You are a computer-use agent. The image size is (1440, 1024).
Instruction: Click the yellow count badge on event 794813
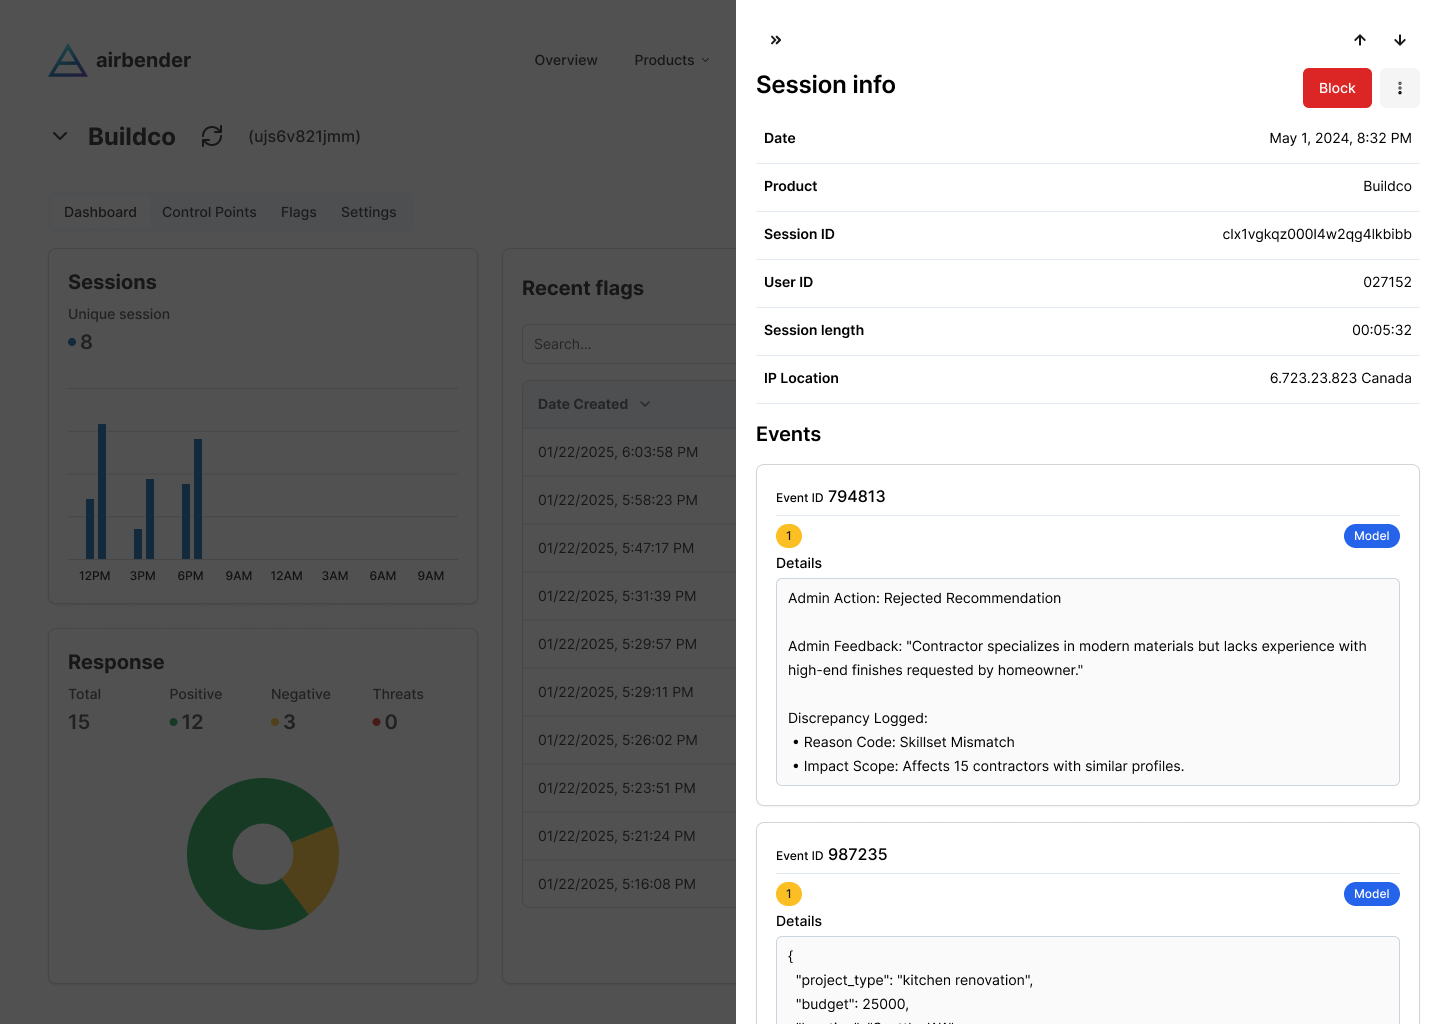[789, 536]
